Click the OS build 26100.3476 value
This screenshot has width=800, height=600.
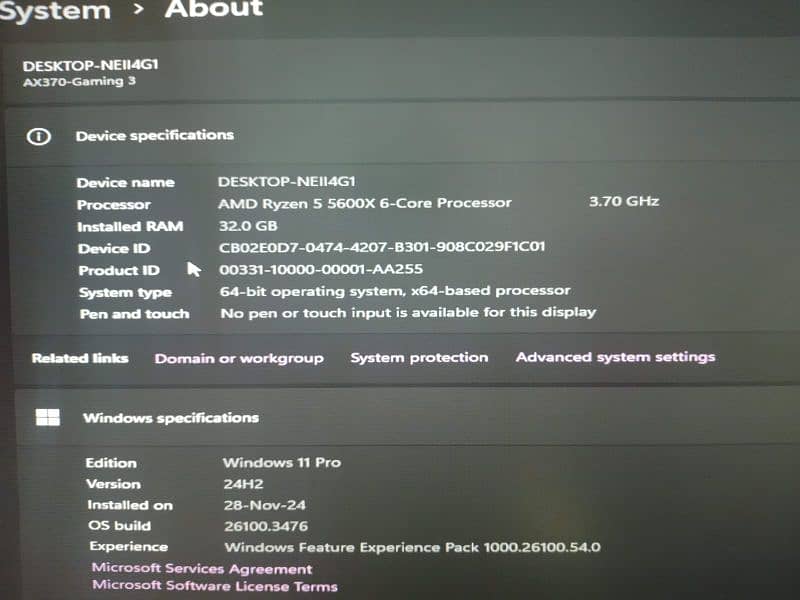point(266,526)
